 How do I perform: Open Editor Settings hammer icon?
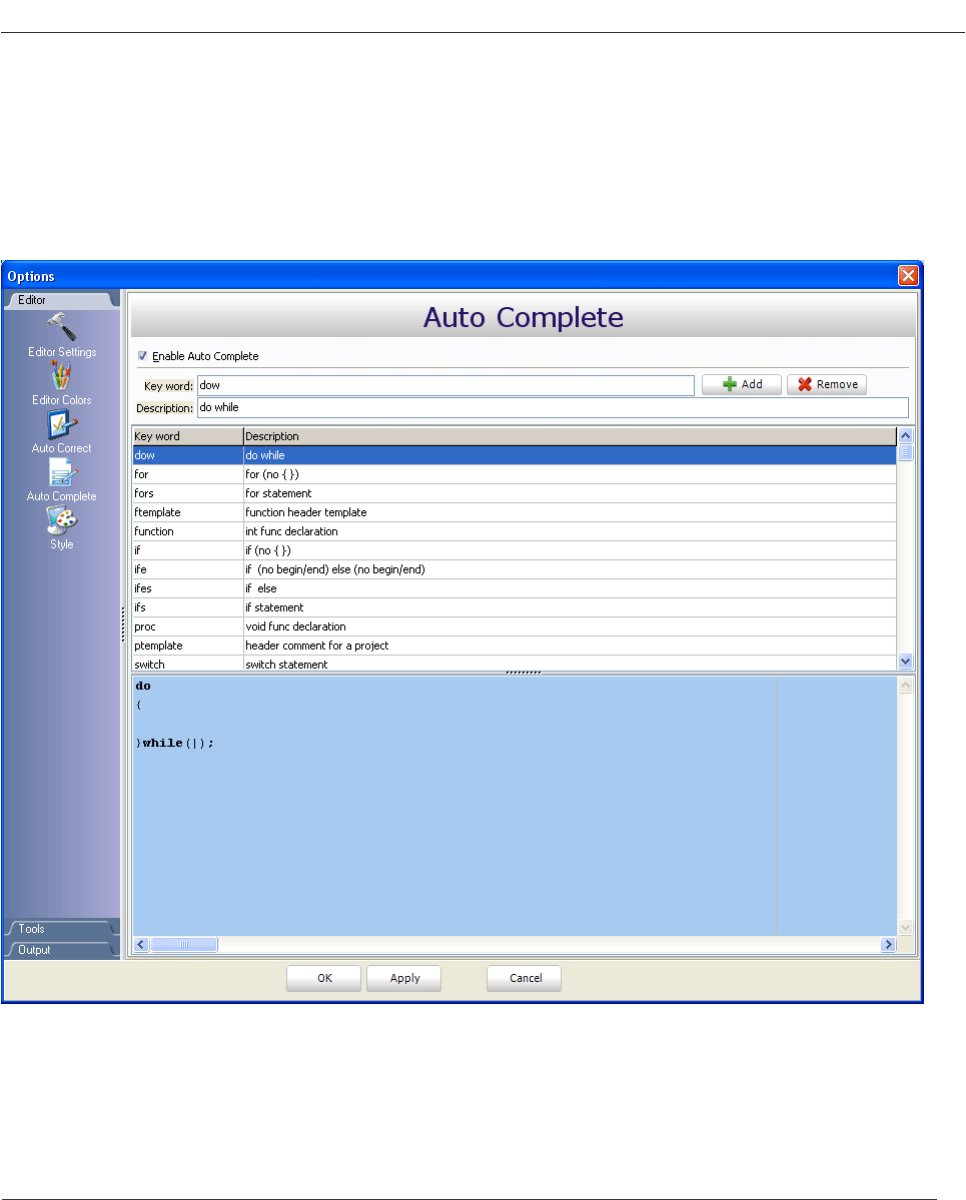(x=62, y=327)
